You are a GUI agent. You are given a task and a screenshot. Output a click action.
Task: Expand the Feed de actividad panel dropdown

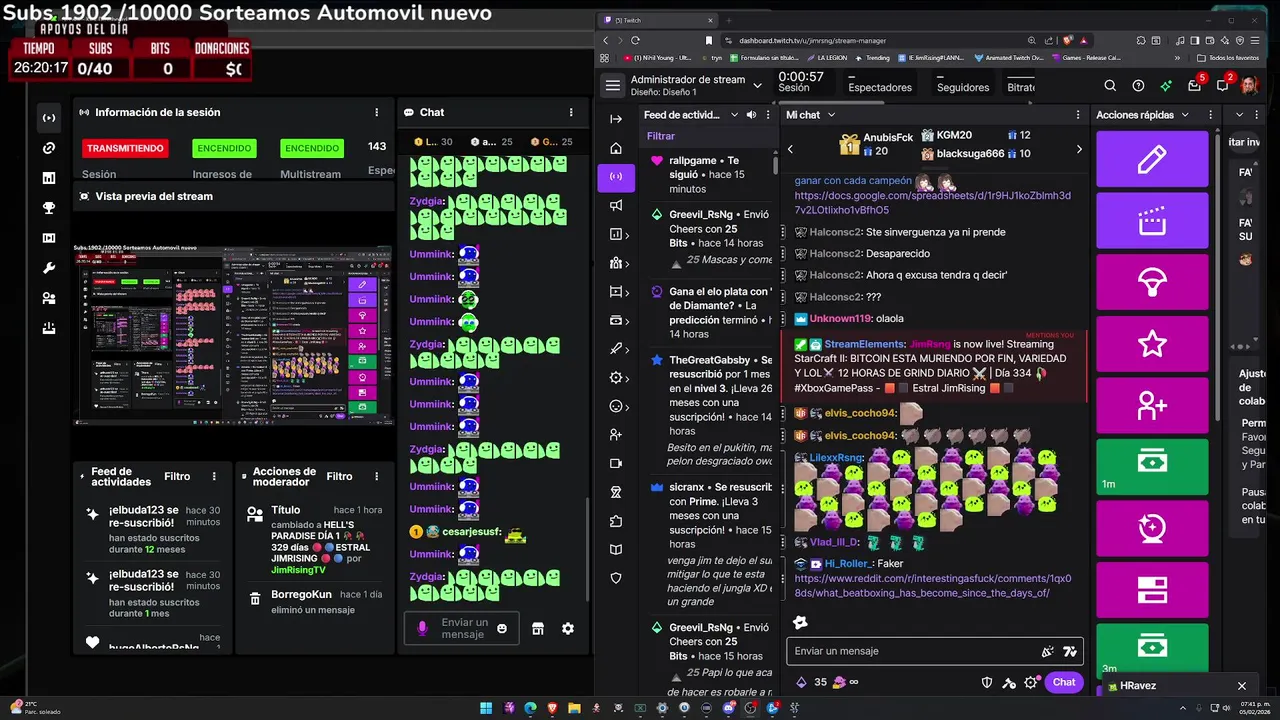tap(734, 115)
